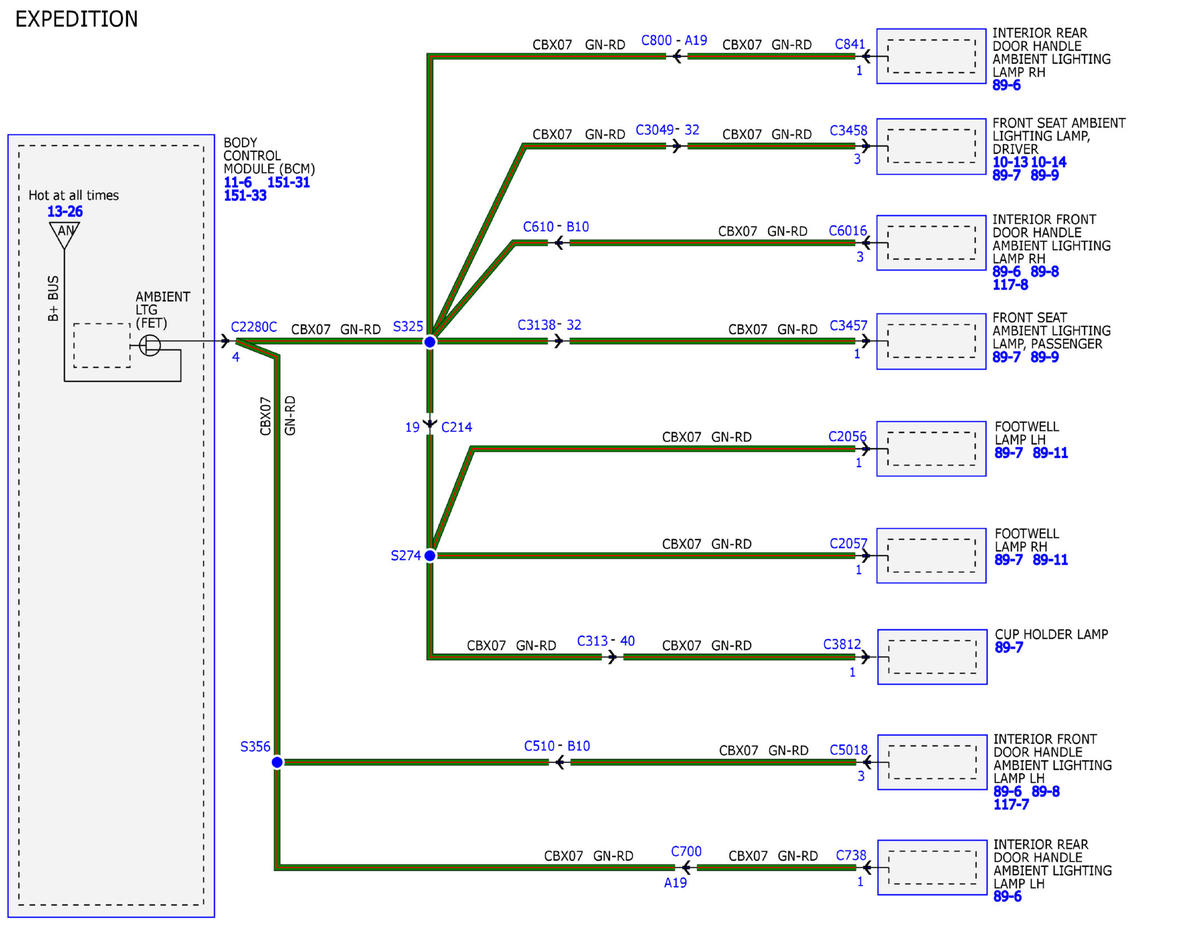Select splice label S356
Screen dimensions: 1200x927
(x=255, y=746)
